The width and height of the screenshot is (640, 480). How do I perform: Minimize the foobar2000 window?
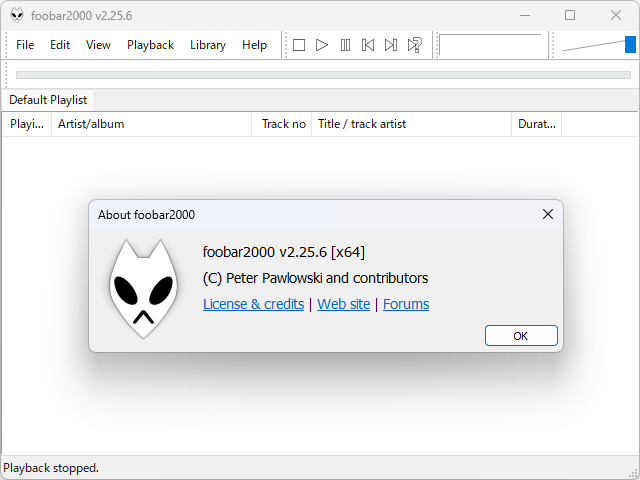[525, 16]
